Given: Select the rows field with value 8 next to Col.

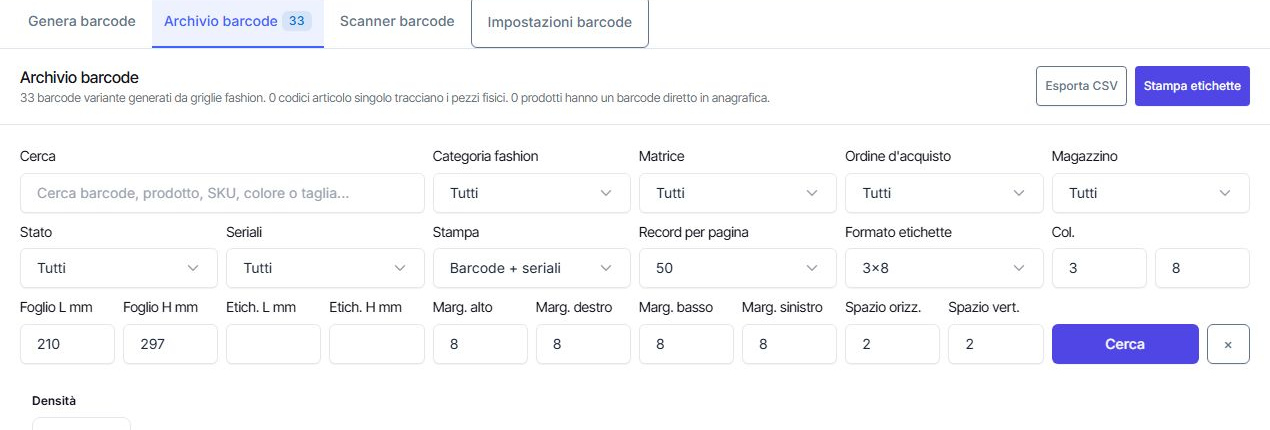Looking at the screenshot, I should point(1202,268).
